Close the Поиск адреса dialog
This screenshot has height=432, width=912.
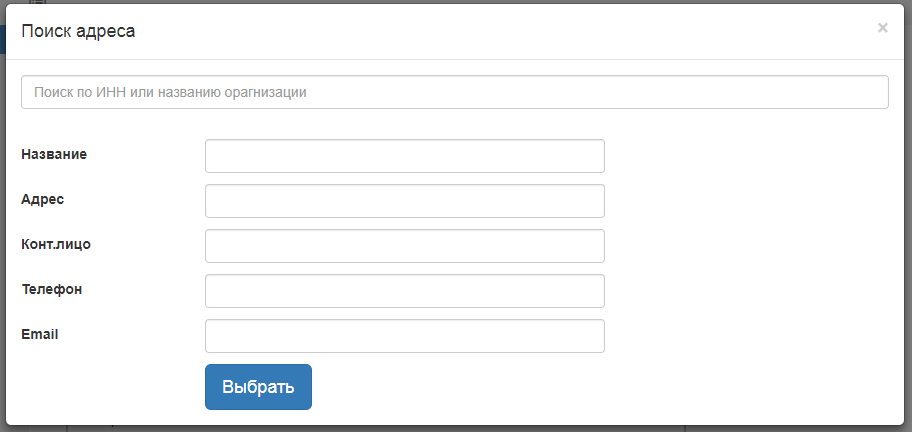click(x=882, y=28)
